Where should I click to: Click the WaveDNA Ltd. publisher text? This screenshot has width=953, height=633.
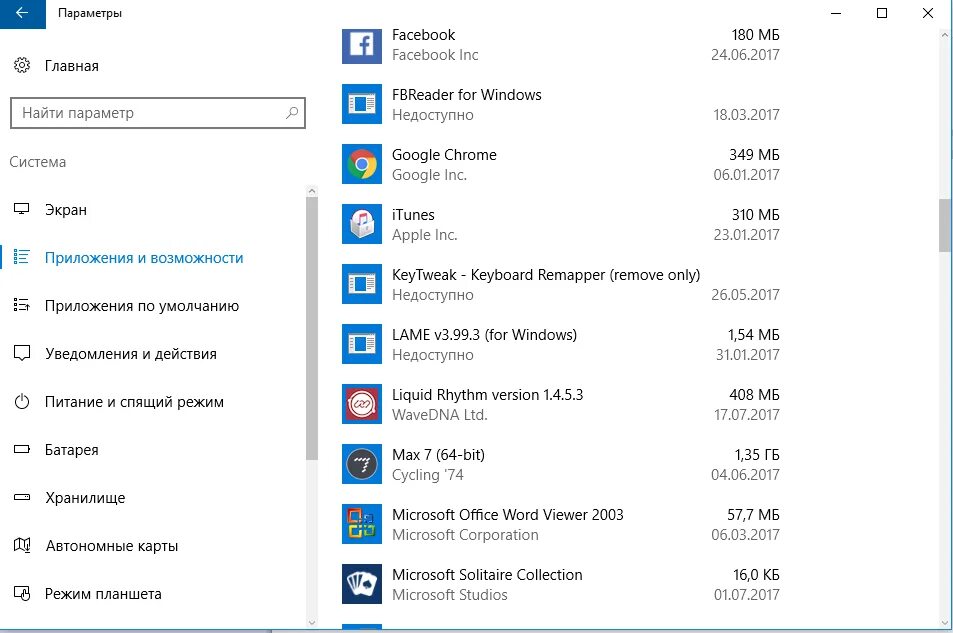439,415
